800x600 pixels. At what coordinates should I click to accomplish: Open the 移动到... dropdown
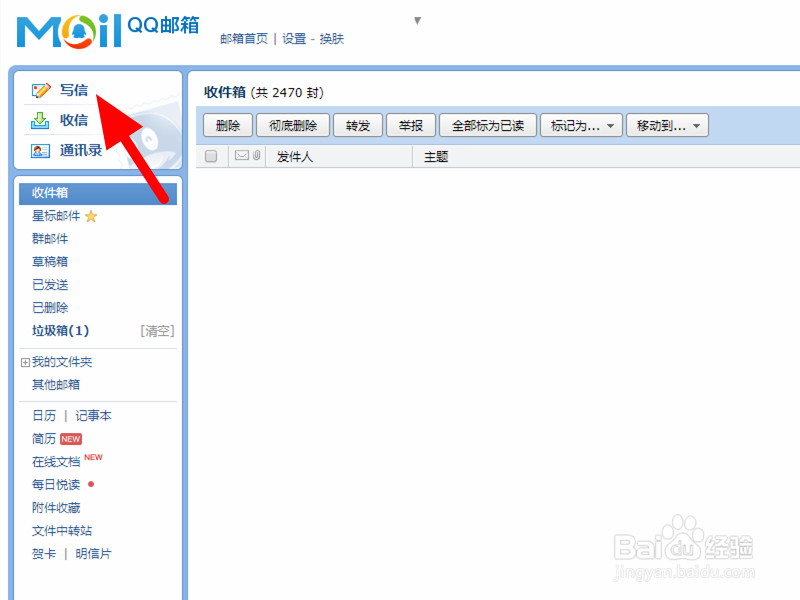(x=667, y=126)
